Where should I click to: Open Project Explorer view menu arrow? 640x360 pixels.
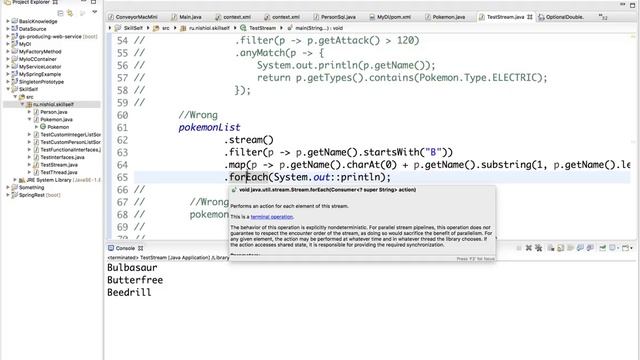(95, 12)
